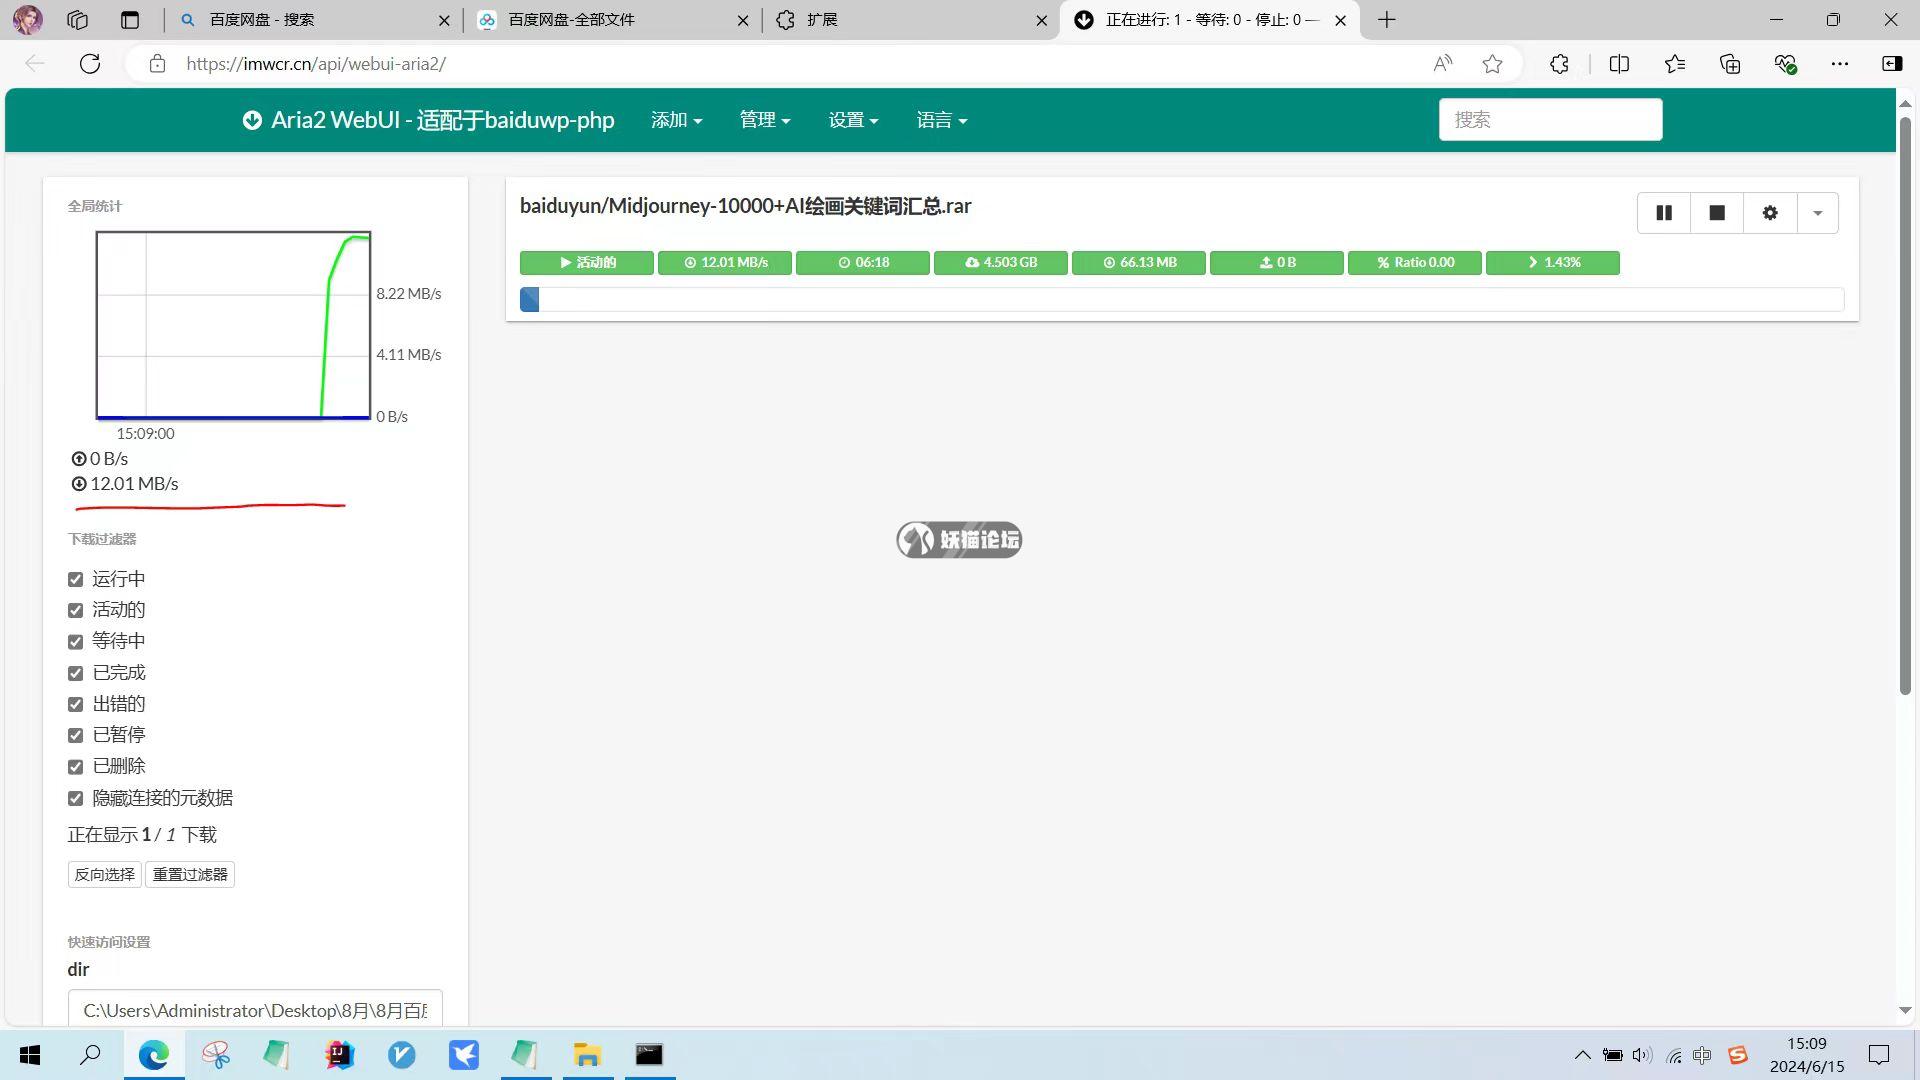Open browser essentials heart icon
This screenshot has width=1920, height=1080.
tap(1786, 64)
